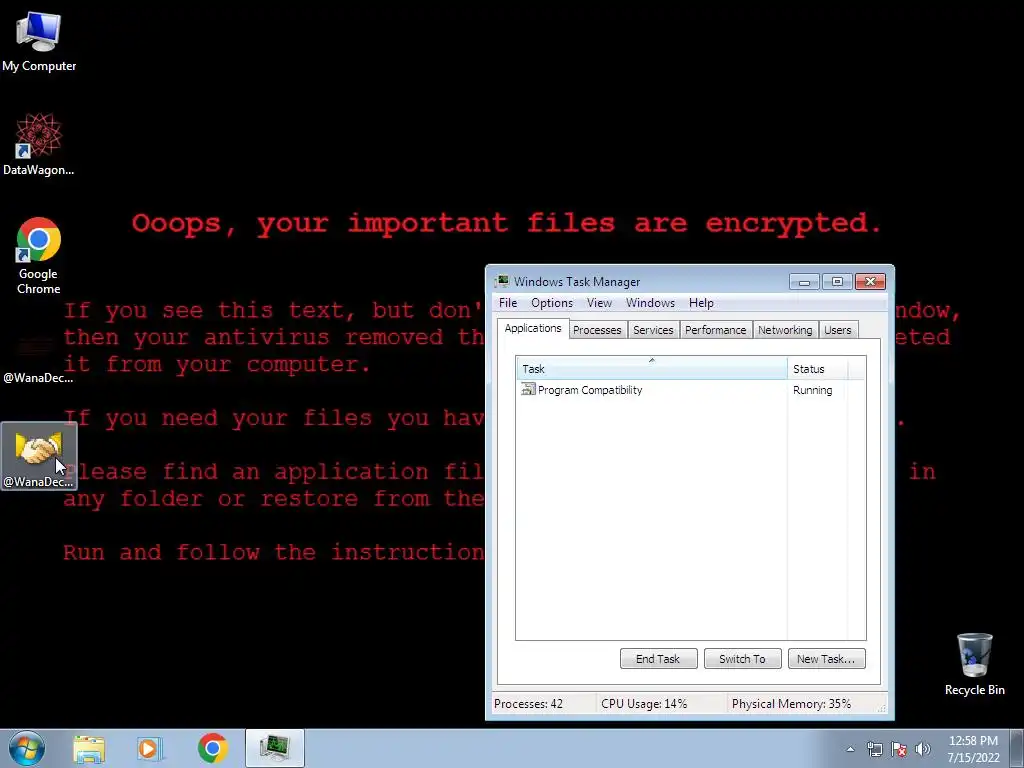Open the network tray icon
This screenshot has height=768, width=1024.
[874, 749]
